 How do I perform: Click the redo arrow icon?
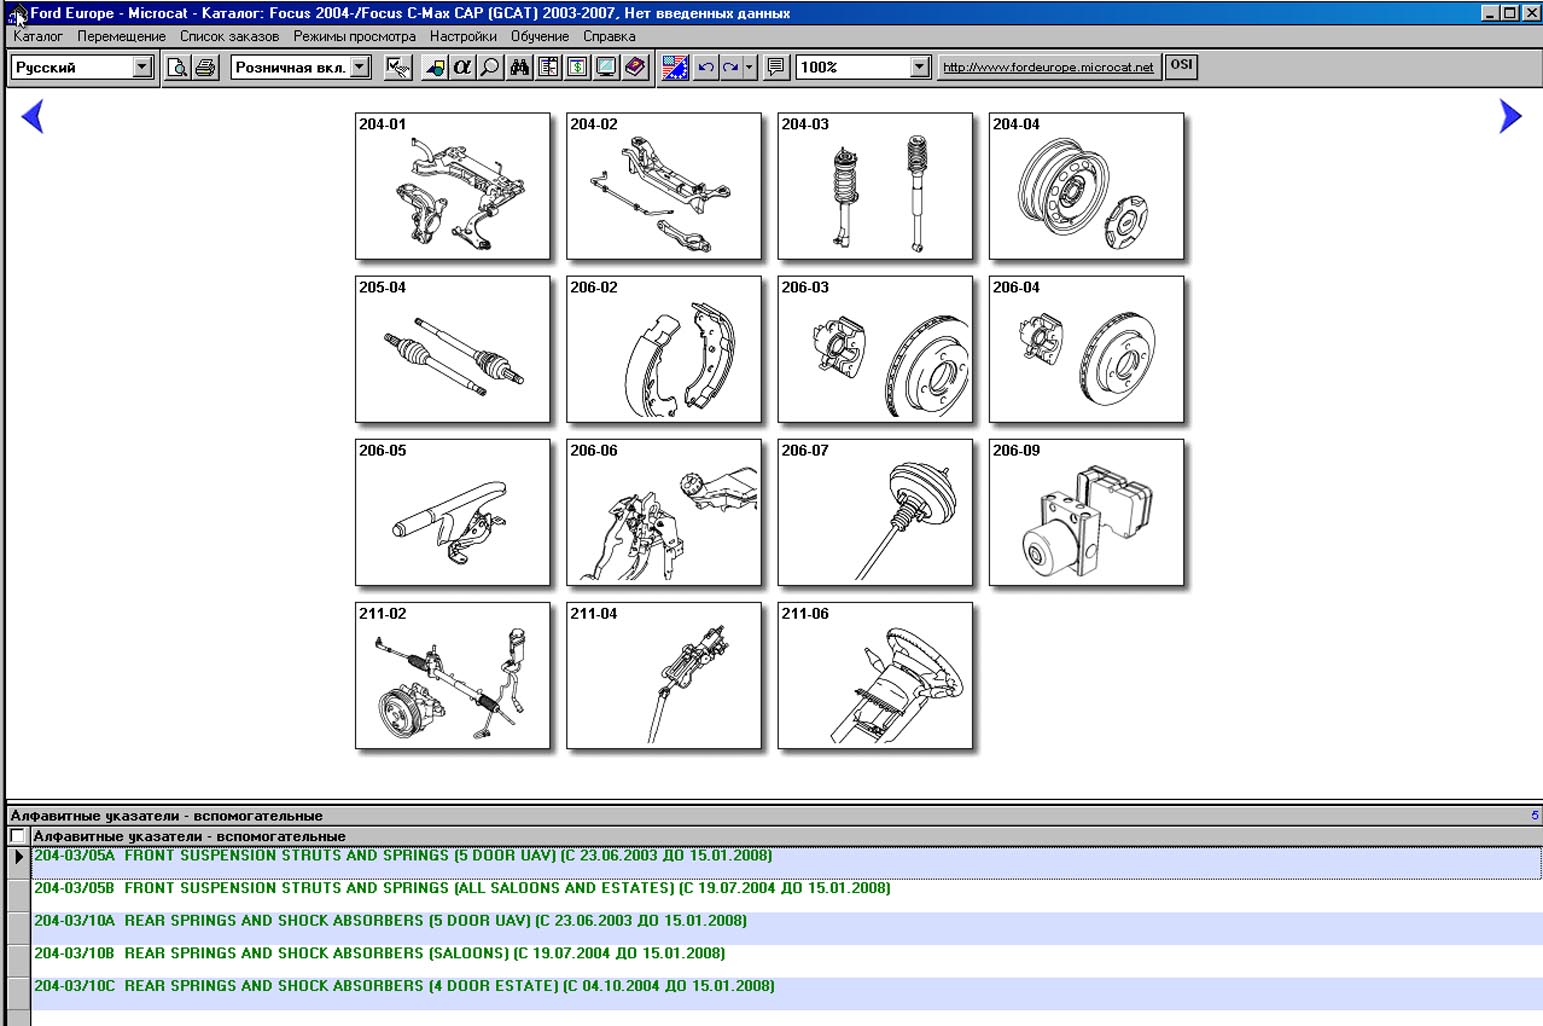(731, 67)
